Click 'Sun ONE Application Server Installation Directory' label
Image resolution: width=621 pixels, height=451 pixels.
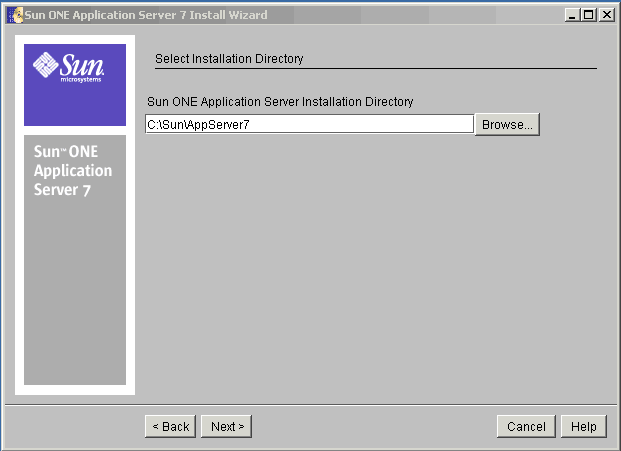pyautogui.click(x=280, y=102)
